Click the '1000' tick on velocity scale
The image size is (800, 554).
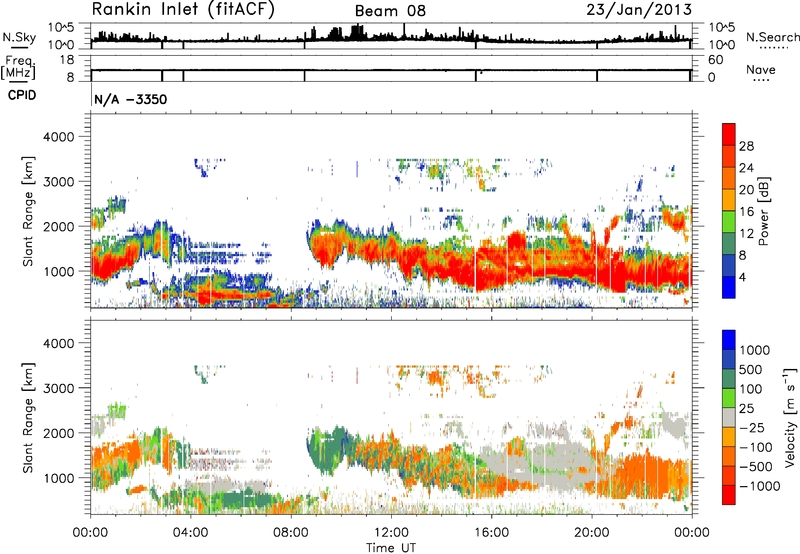pos(755,350)
